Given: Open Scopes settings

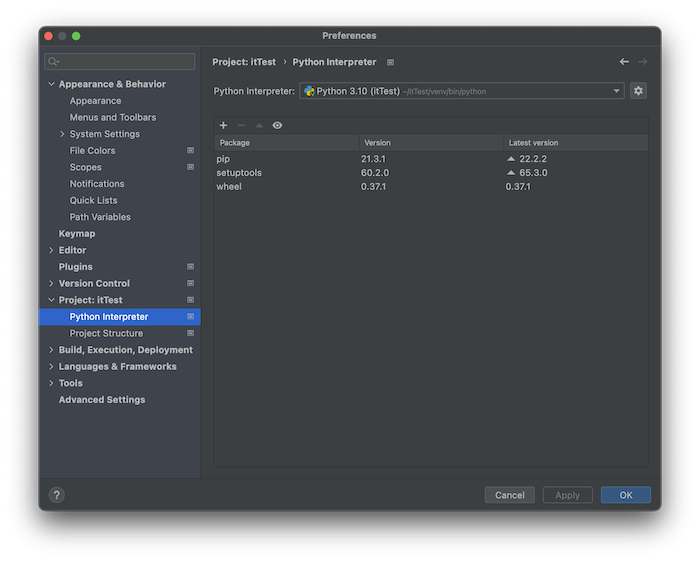Looking at the screenshot, I should 85,167.
